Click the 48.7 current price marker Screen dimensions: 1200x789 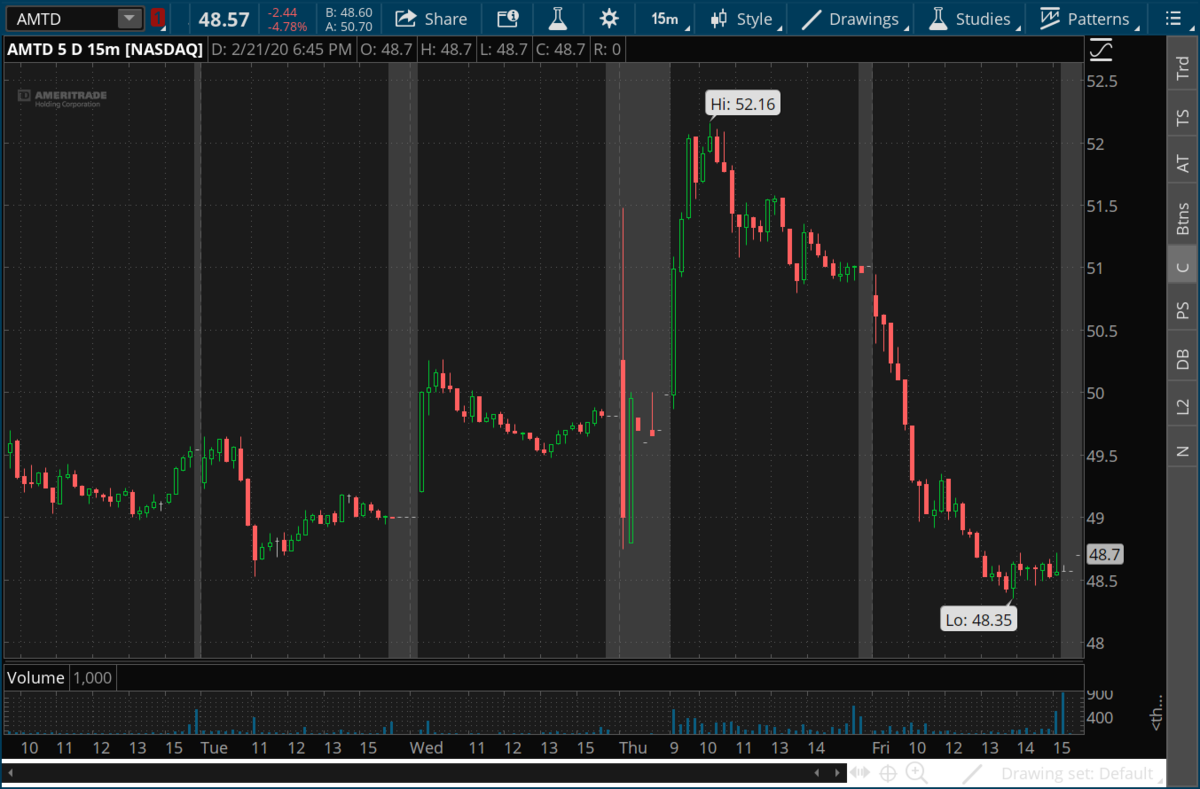1105,554
